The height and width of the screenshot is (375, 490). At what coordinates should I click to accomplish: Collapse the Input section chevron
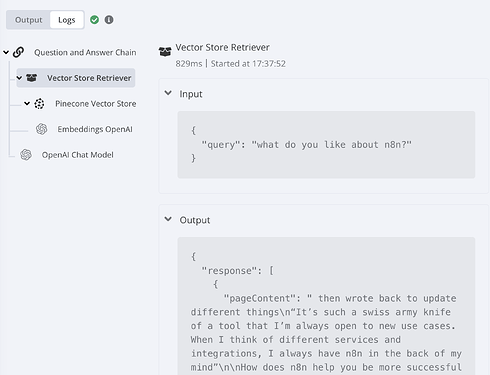(168, 93)
